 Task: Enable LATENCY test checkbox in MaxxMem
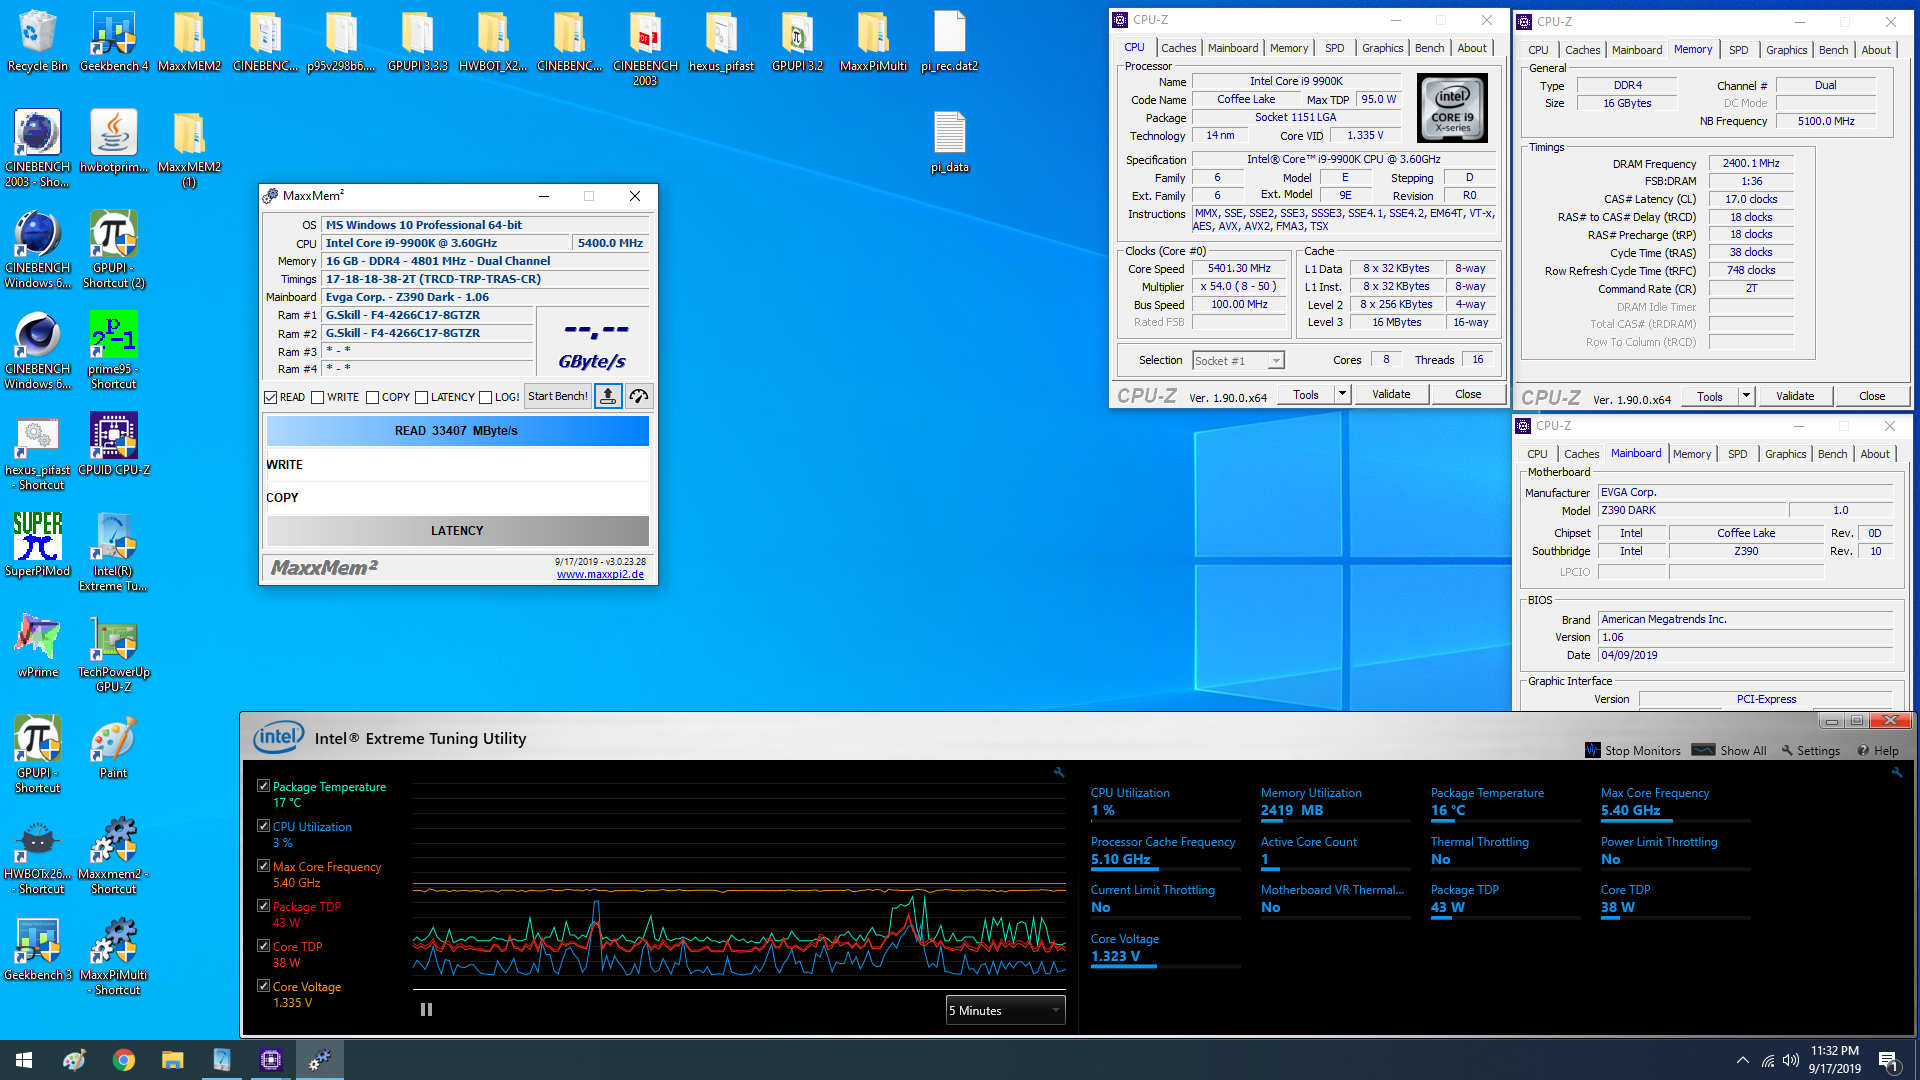point(421,397)
